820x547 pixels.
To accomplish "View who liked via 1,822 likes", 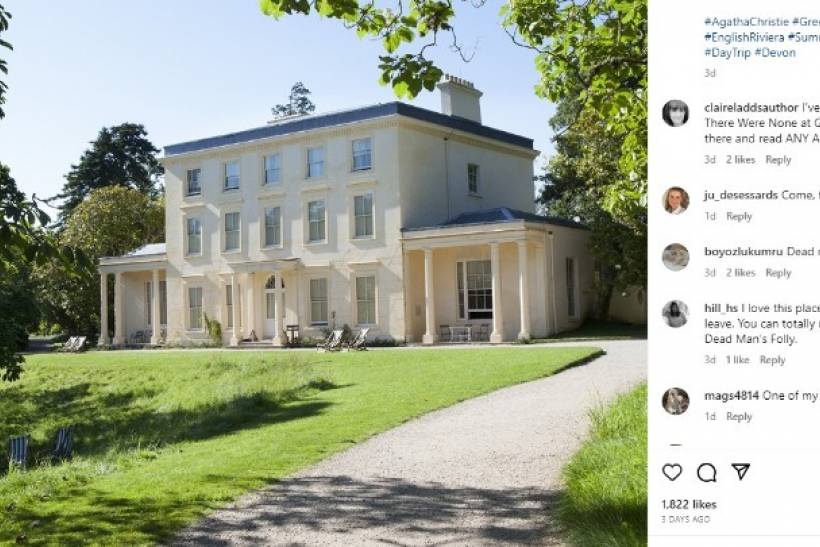I will [x=689, y=504].
